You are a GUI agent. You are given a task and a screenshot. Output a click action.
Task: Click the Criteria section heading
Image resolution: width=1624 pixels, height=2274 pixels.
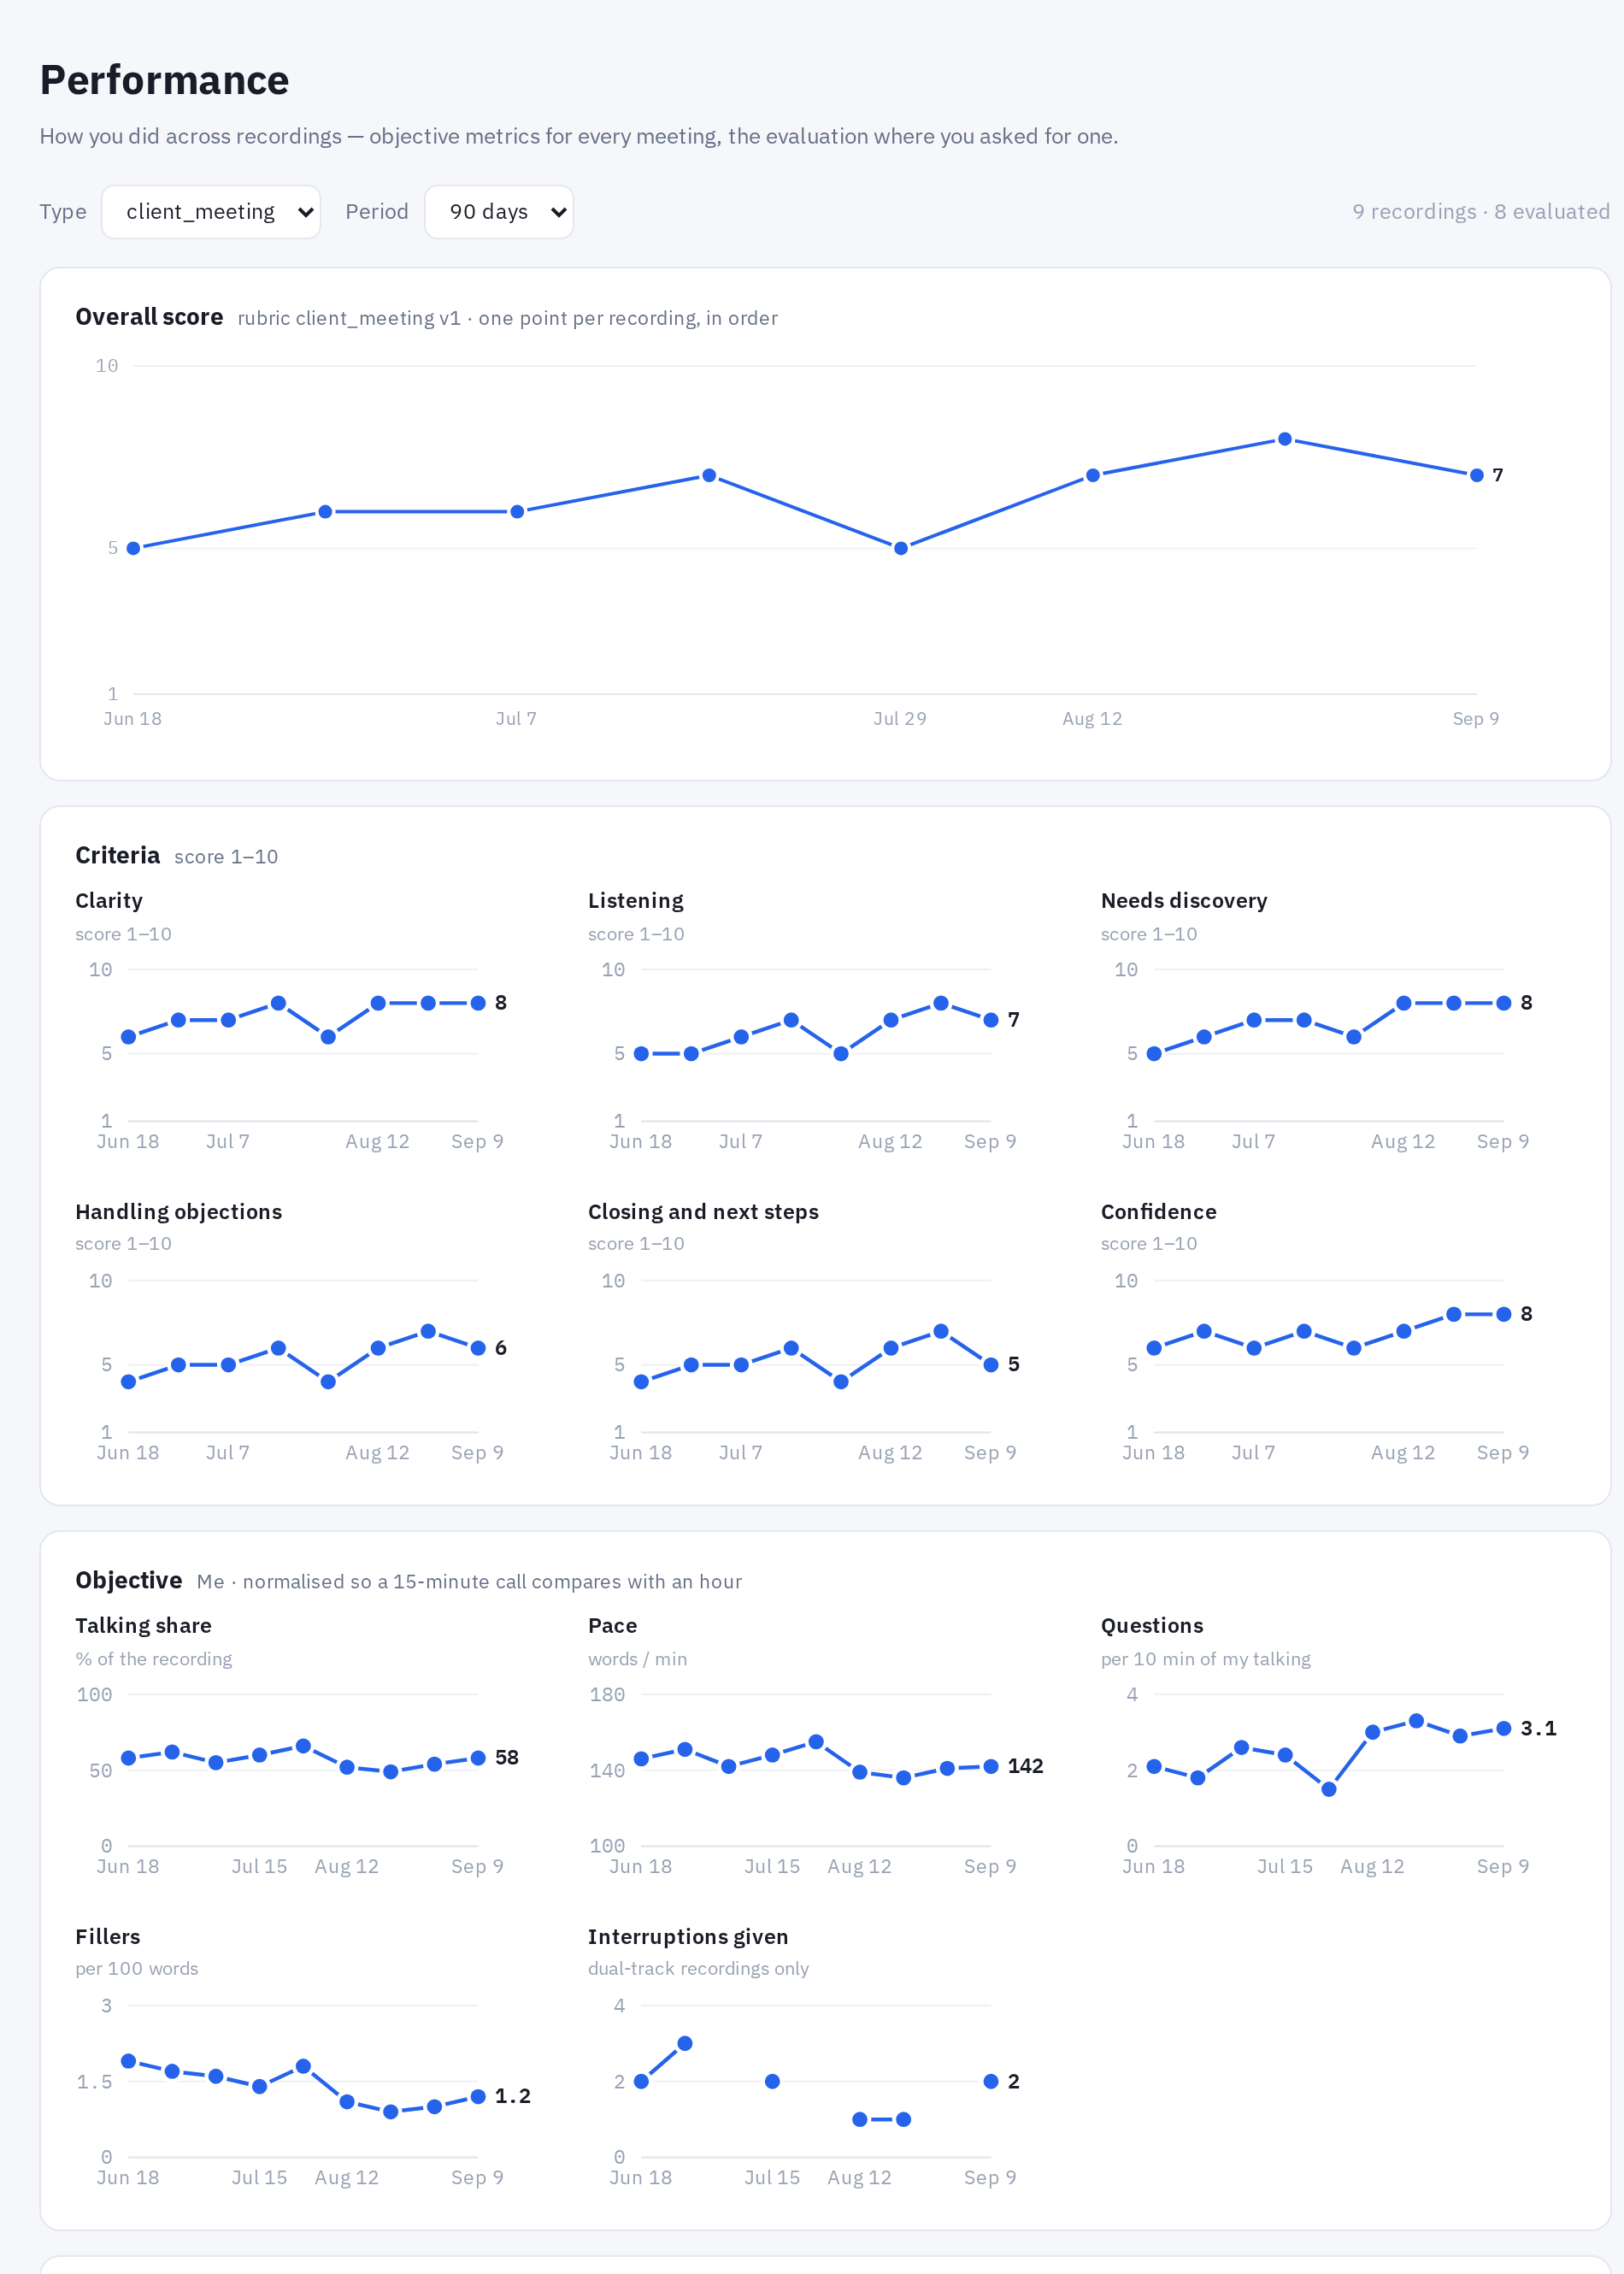tap(118, 855)
